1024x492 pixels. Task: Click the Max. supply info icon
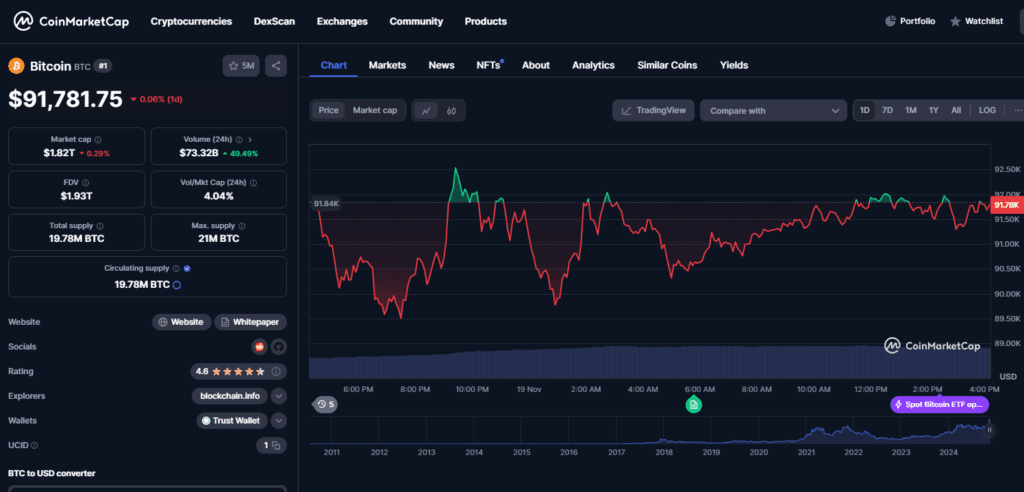tap(241, 225)
